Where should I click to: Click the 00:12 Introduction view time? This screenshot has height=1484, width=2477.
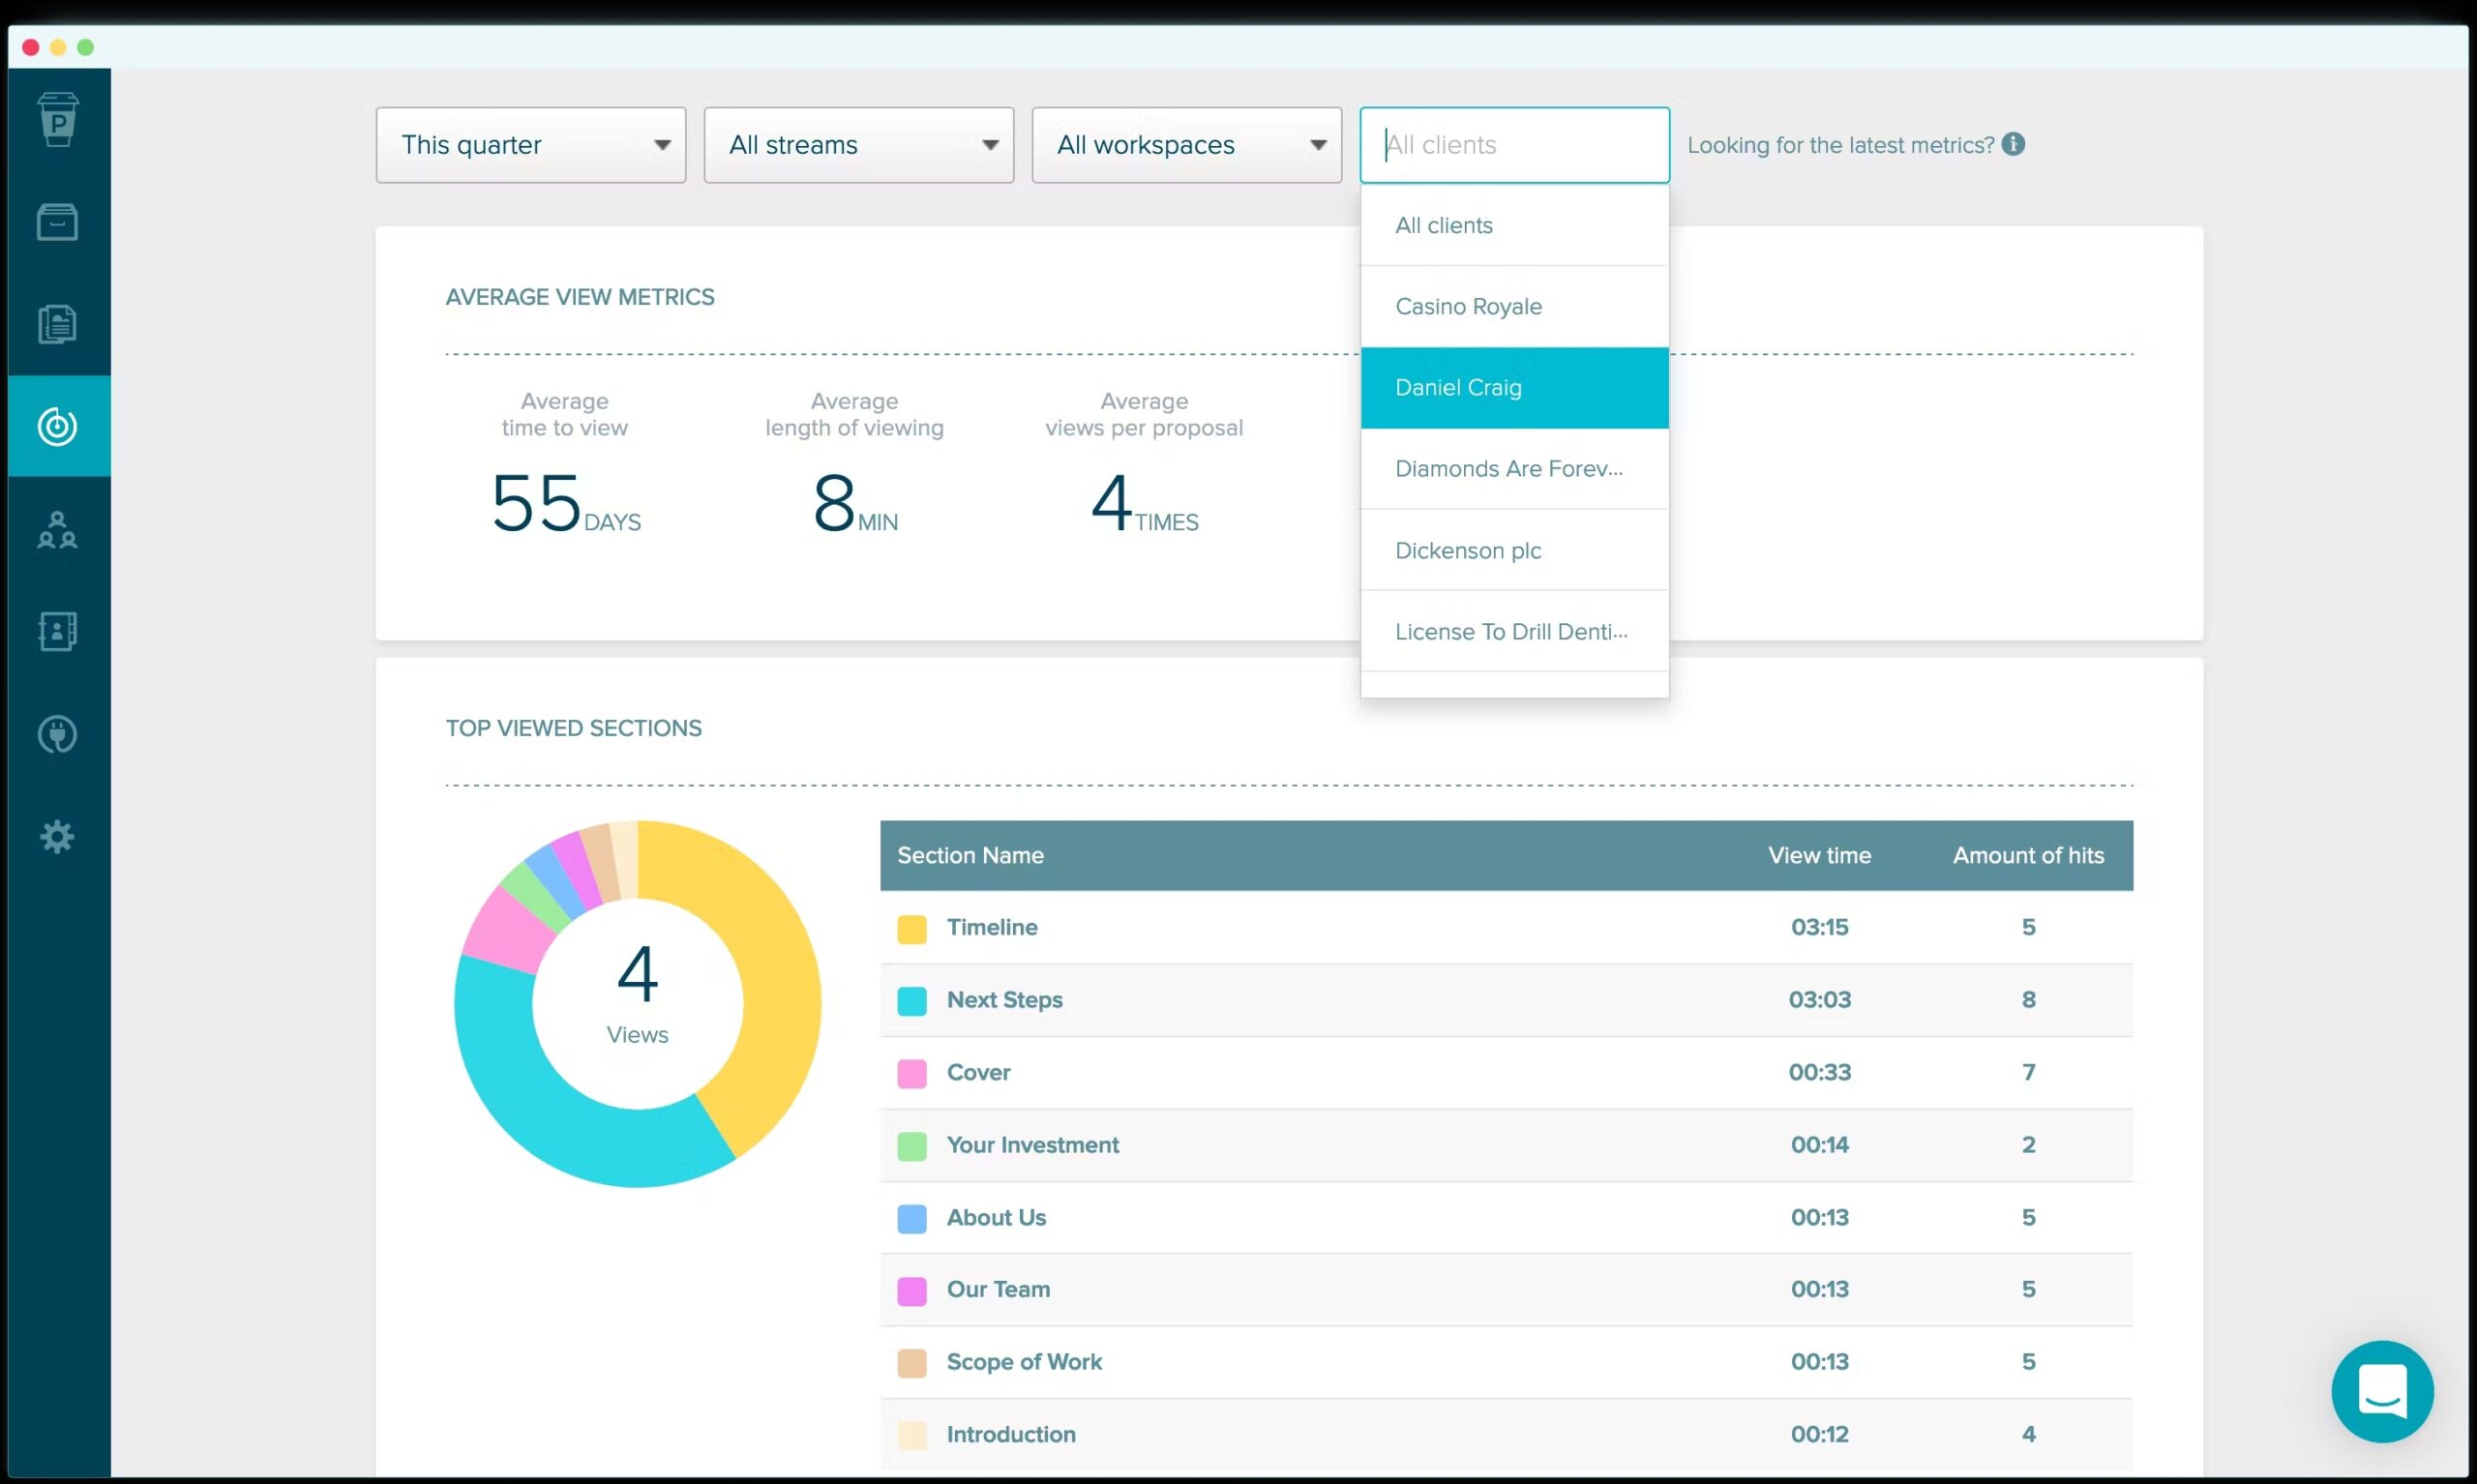(x=1819, y=1434)
